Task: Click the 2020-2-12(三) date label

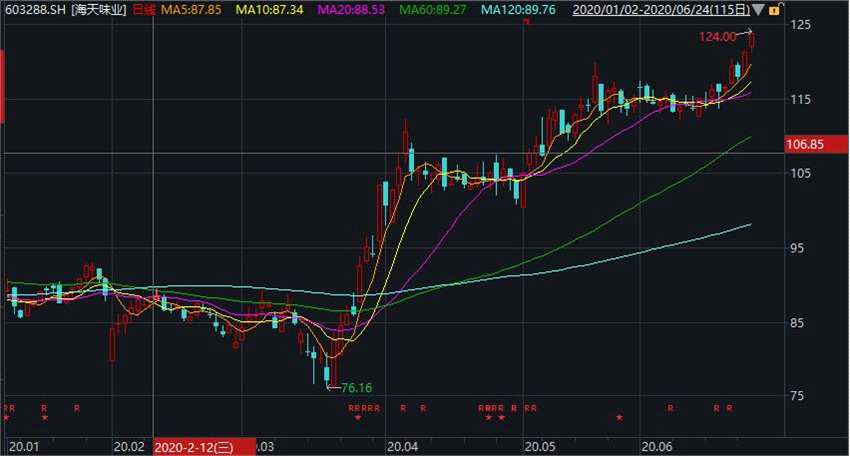Action: pyautogui.click(x=204, y=447)
